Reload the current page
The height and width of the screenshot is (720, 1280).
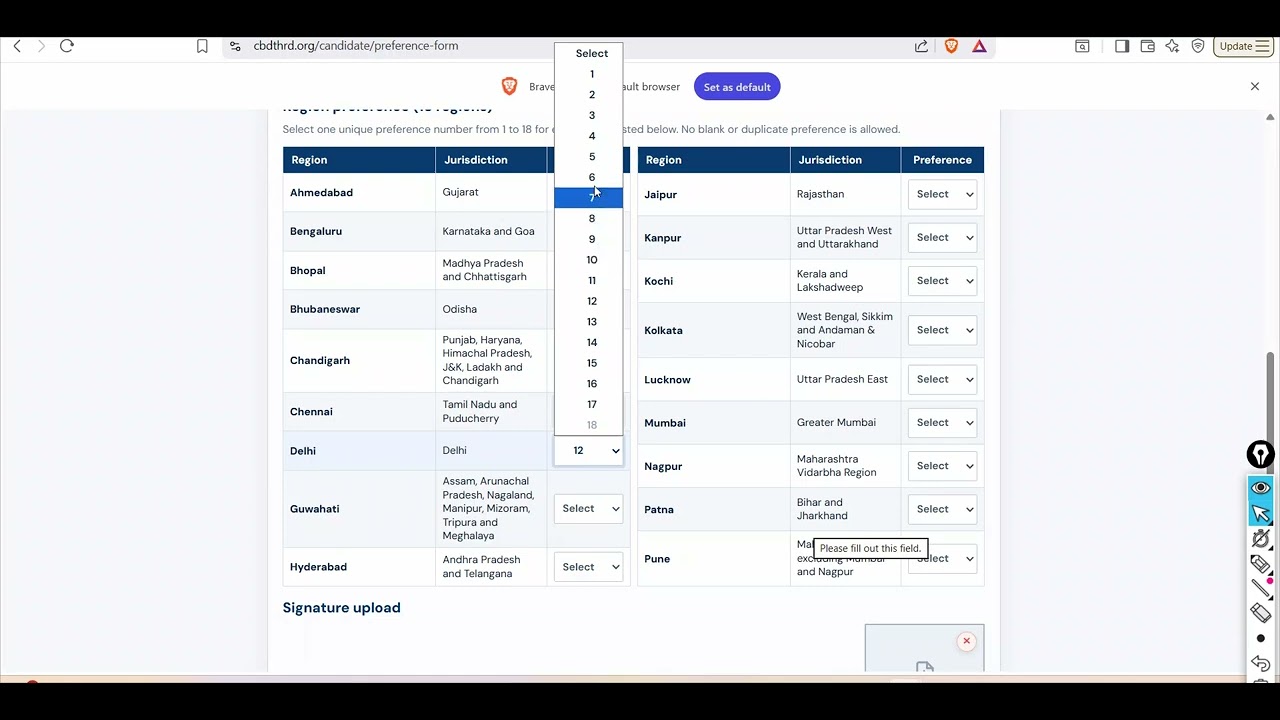tap(67, 46)
